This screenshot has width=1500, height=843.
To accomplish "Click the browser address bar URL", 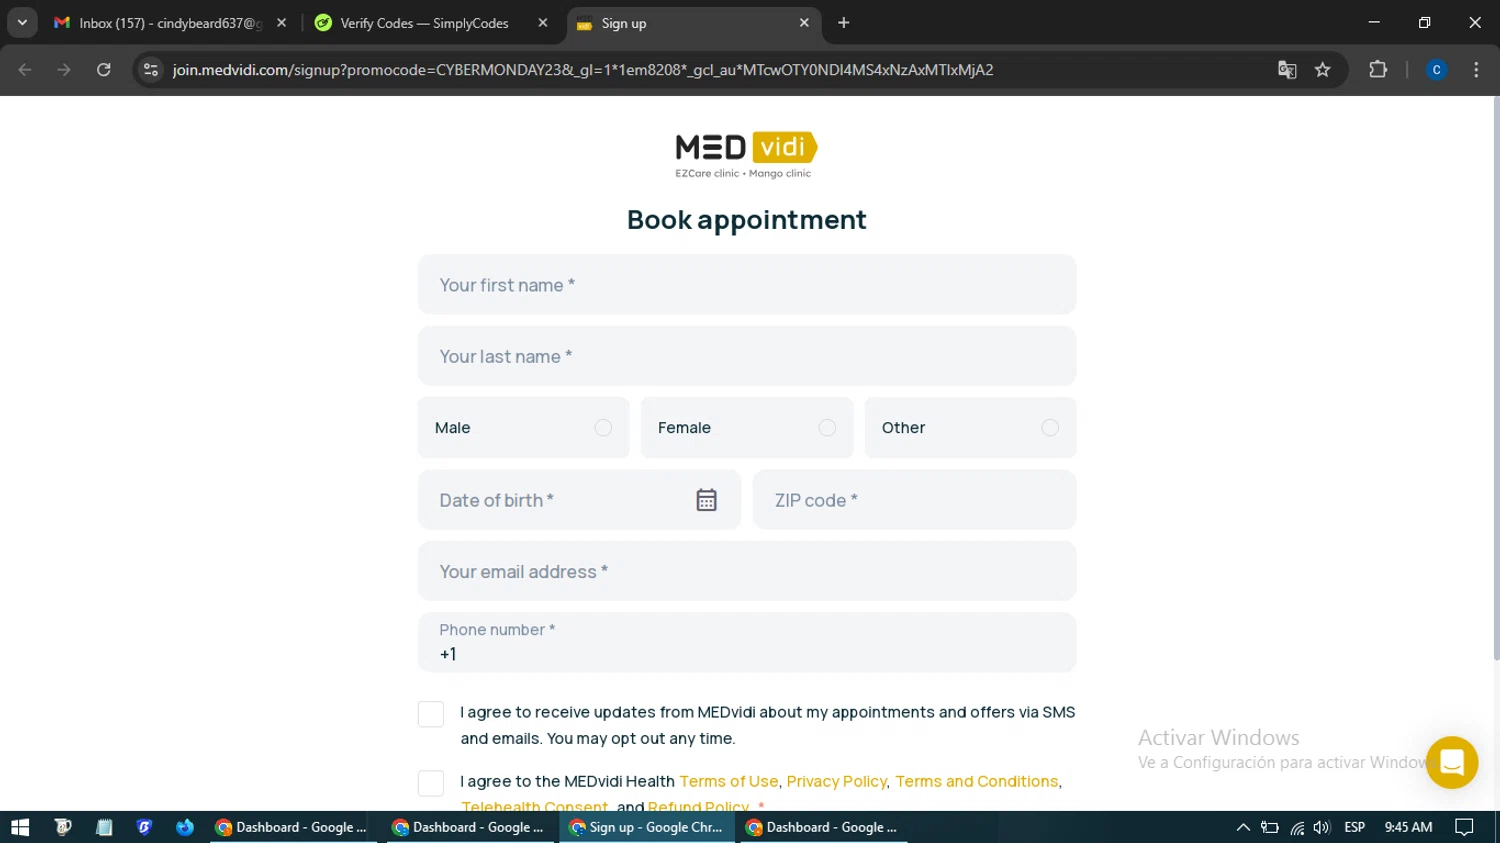I will [583, 70].
